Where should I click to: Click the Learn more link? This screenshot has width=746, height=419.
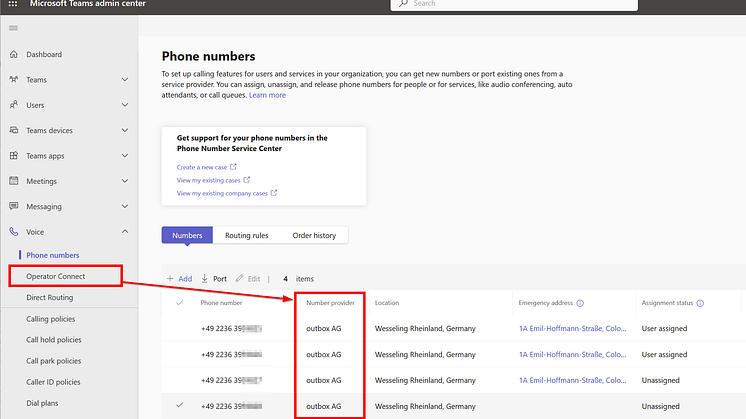[x=267, y=95]
